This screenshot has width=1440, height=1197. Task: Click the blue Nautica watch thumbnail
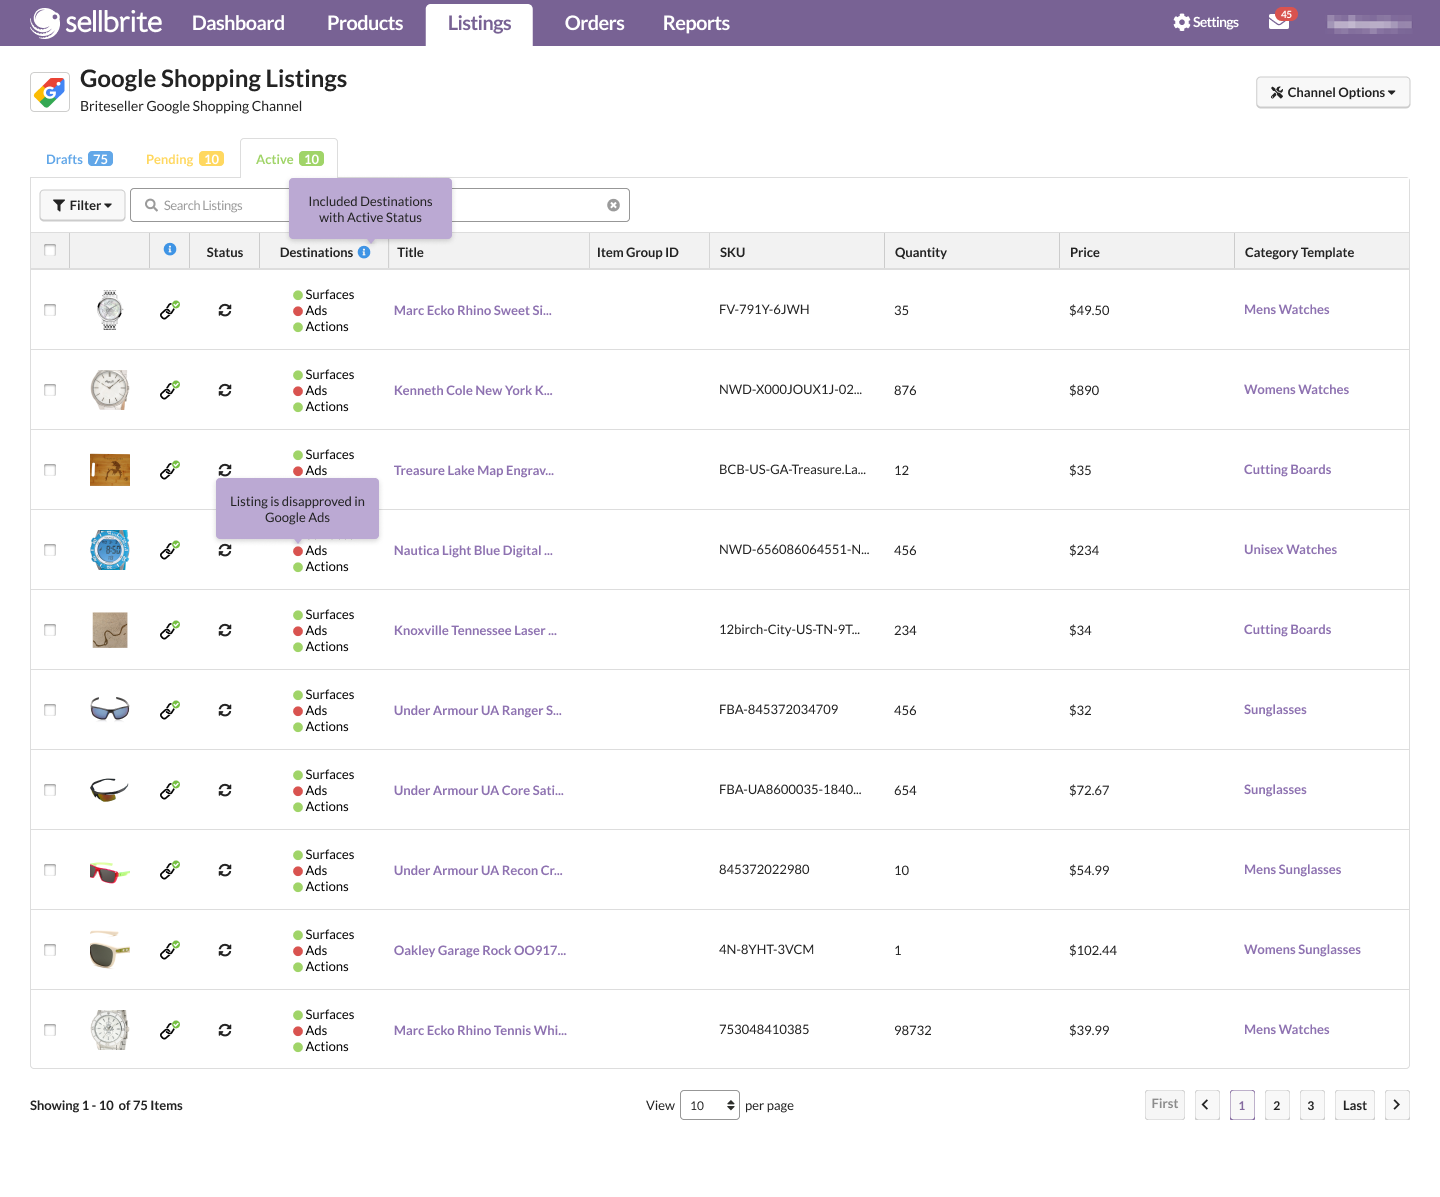110,550
